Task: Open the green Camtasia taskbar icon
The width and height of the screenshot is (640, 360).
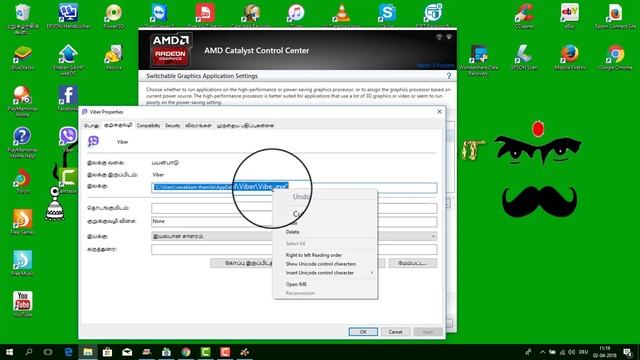Action: 205,352
